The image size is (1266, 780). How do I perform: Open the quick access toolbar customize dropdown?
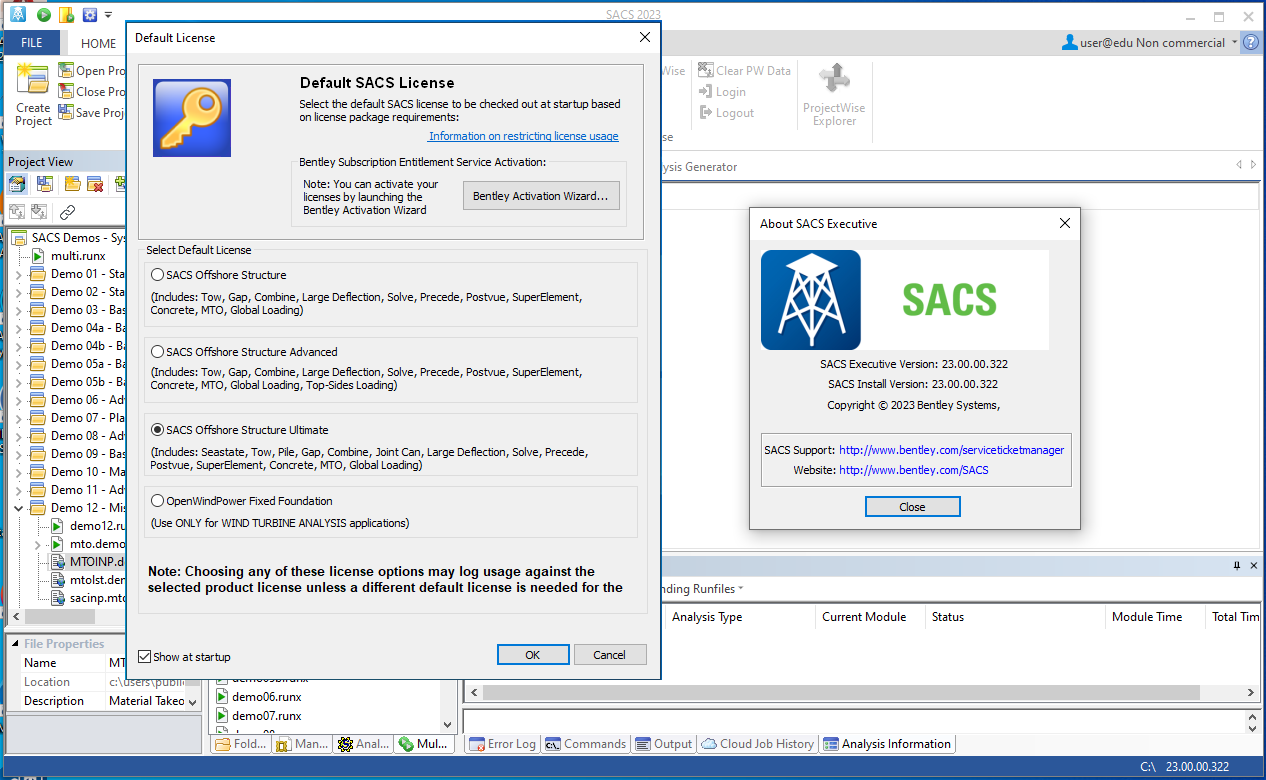108,15
